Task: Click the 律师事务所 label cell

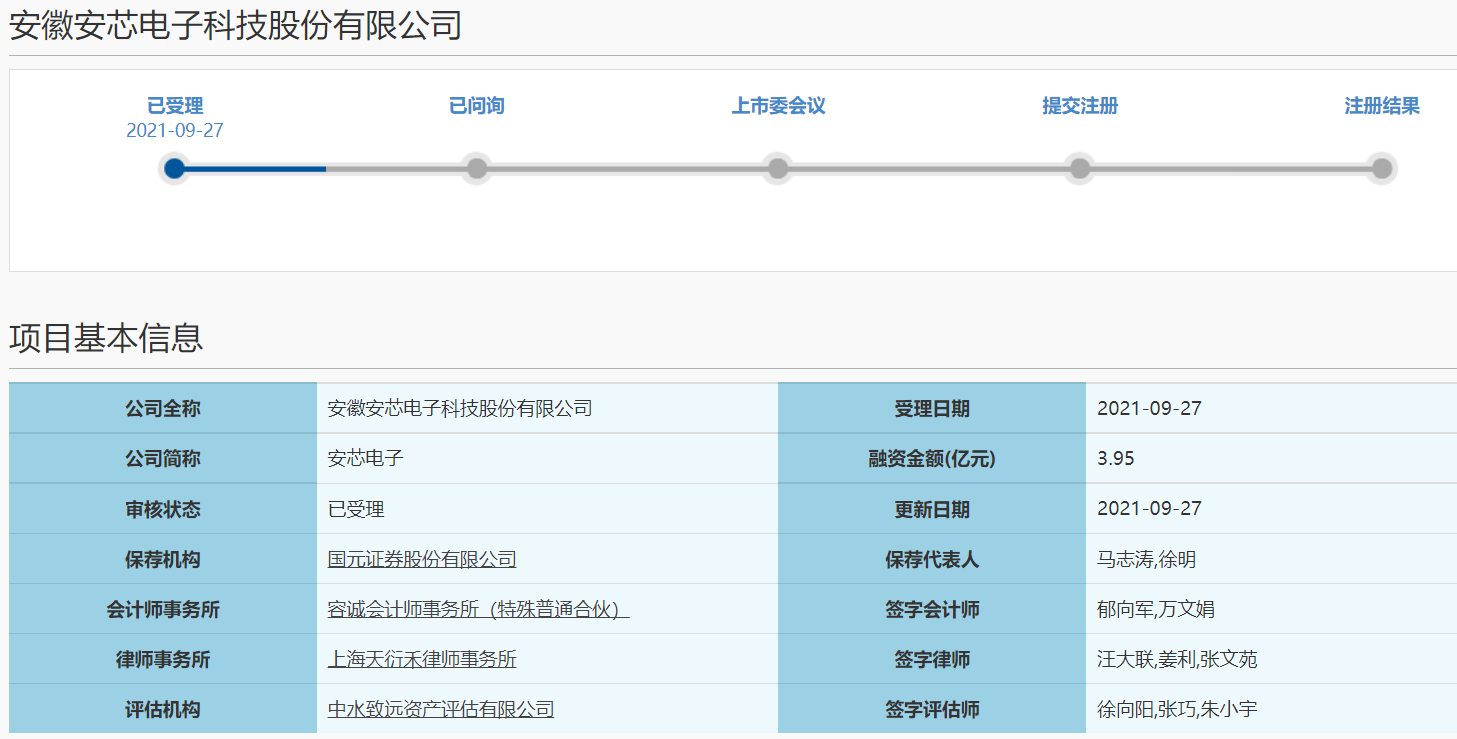Action: (x=163, y=659)
